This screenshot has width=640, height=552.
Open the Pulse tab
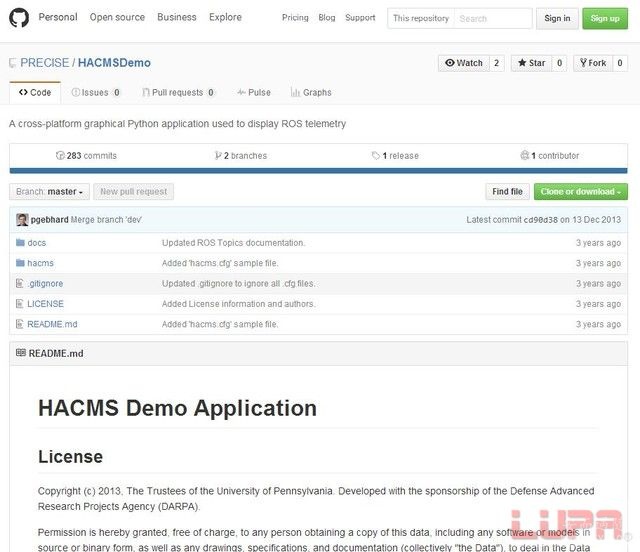(x=253, y=93)
